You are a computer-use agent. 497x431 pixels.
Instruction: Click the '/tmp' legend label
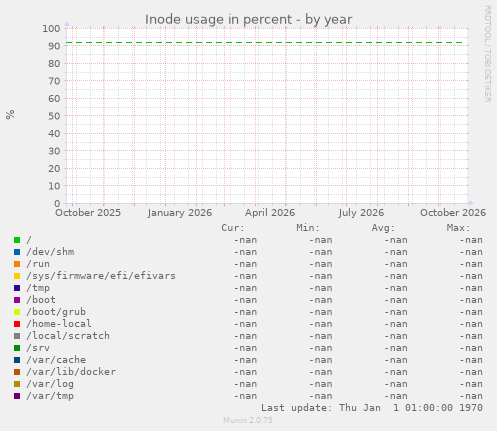[x=38, y=288]
